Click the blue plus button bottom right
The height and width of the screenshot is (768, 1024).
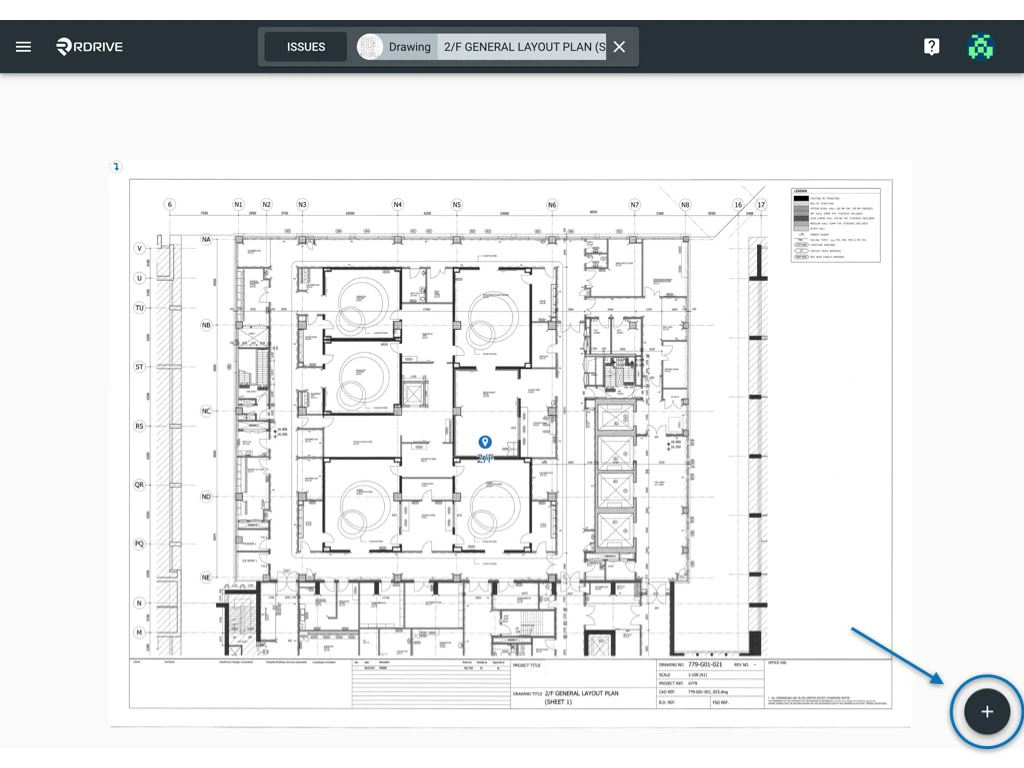point(986,711)
